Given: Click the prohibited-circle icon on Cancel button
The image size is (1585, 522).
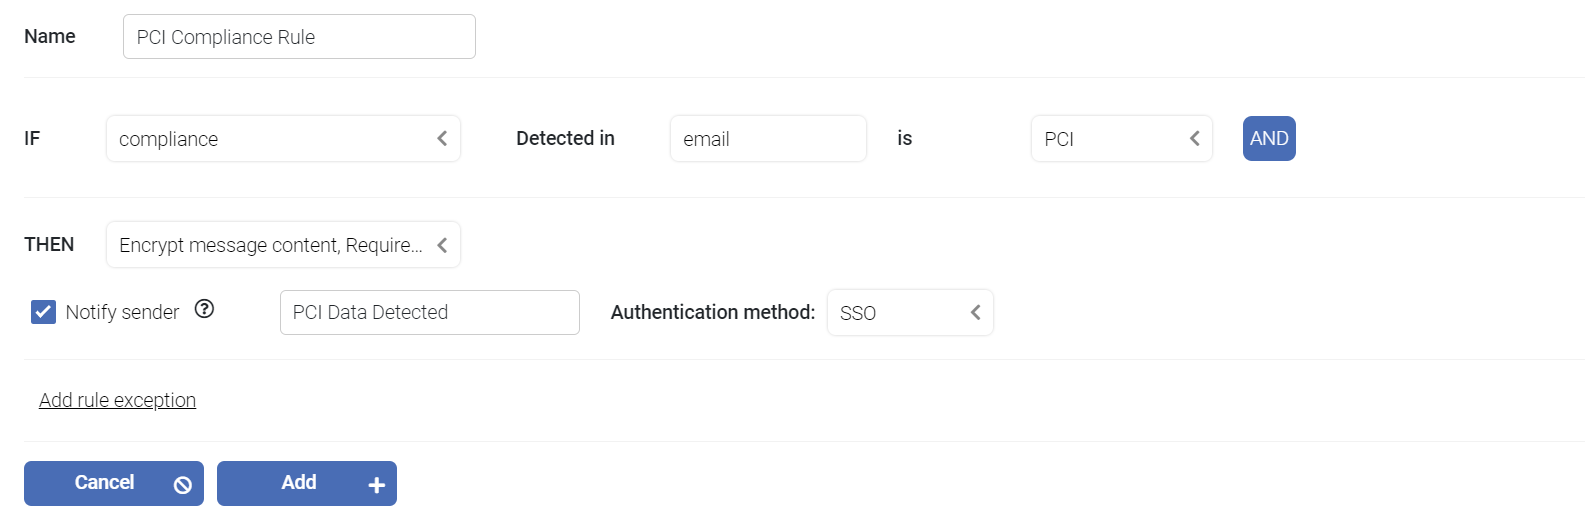Looking at the screenshot, I should (x=183, y=485).
